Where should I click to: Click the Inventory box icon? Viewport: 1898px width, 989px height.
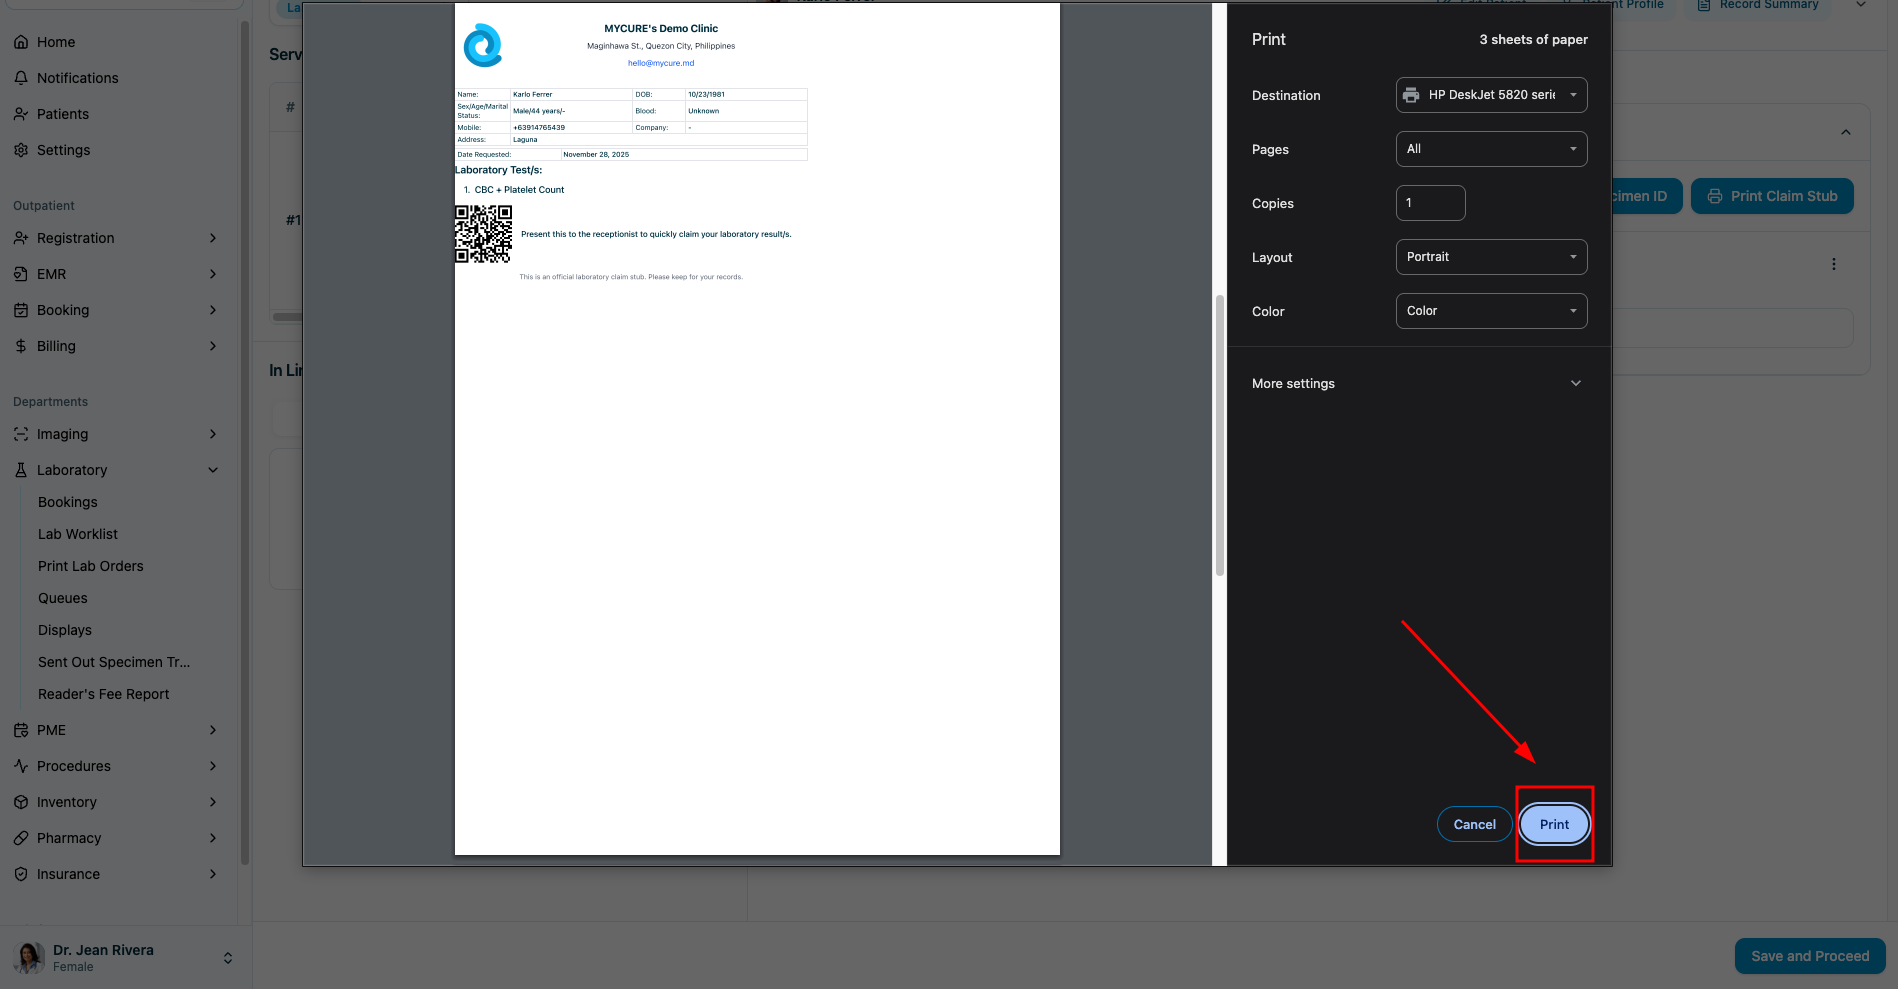pyautogui.click(x=21, y=802)
